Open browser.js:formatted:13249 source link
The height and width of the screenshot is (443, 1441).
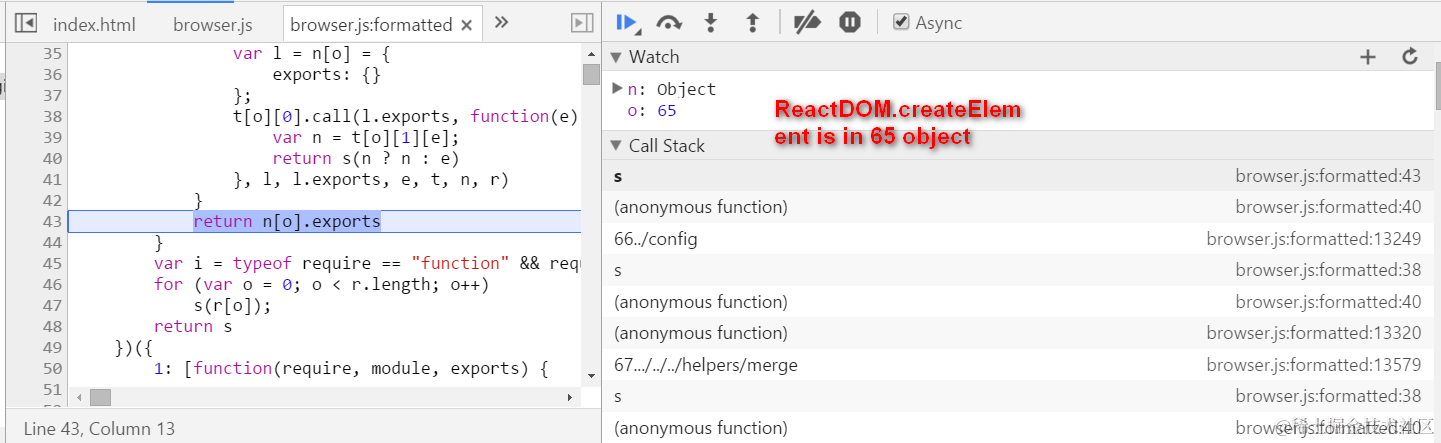1314,239
